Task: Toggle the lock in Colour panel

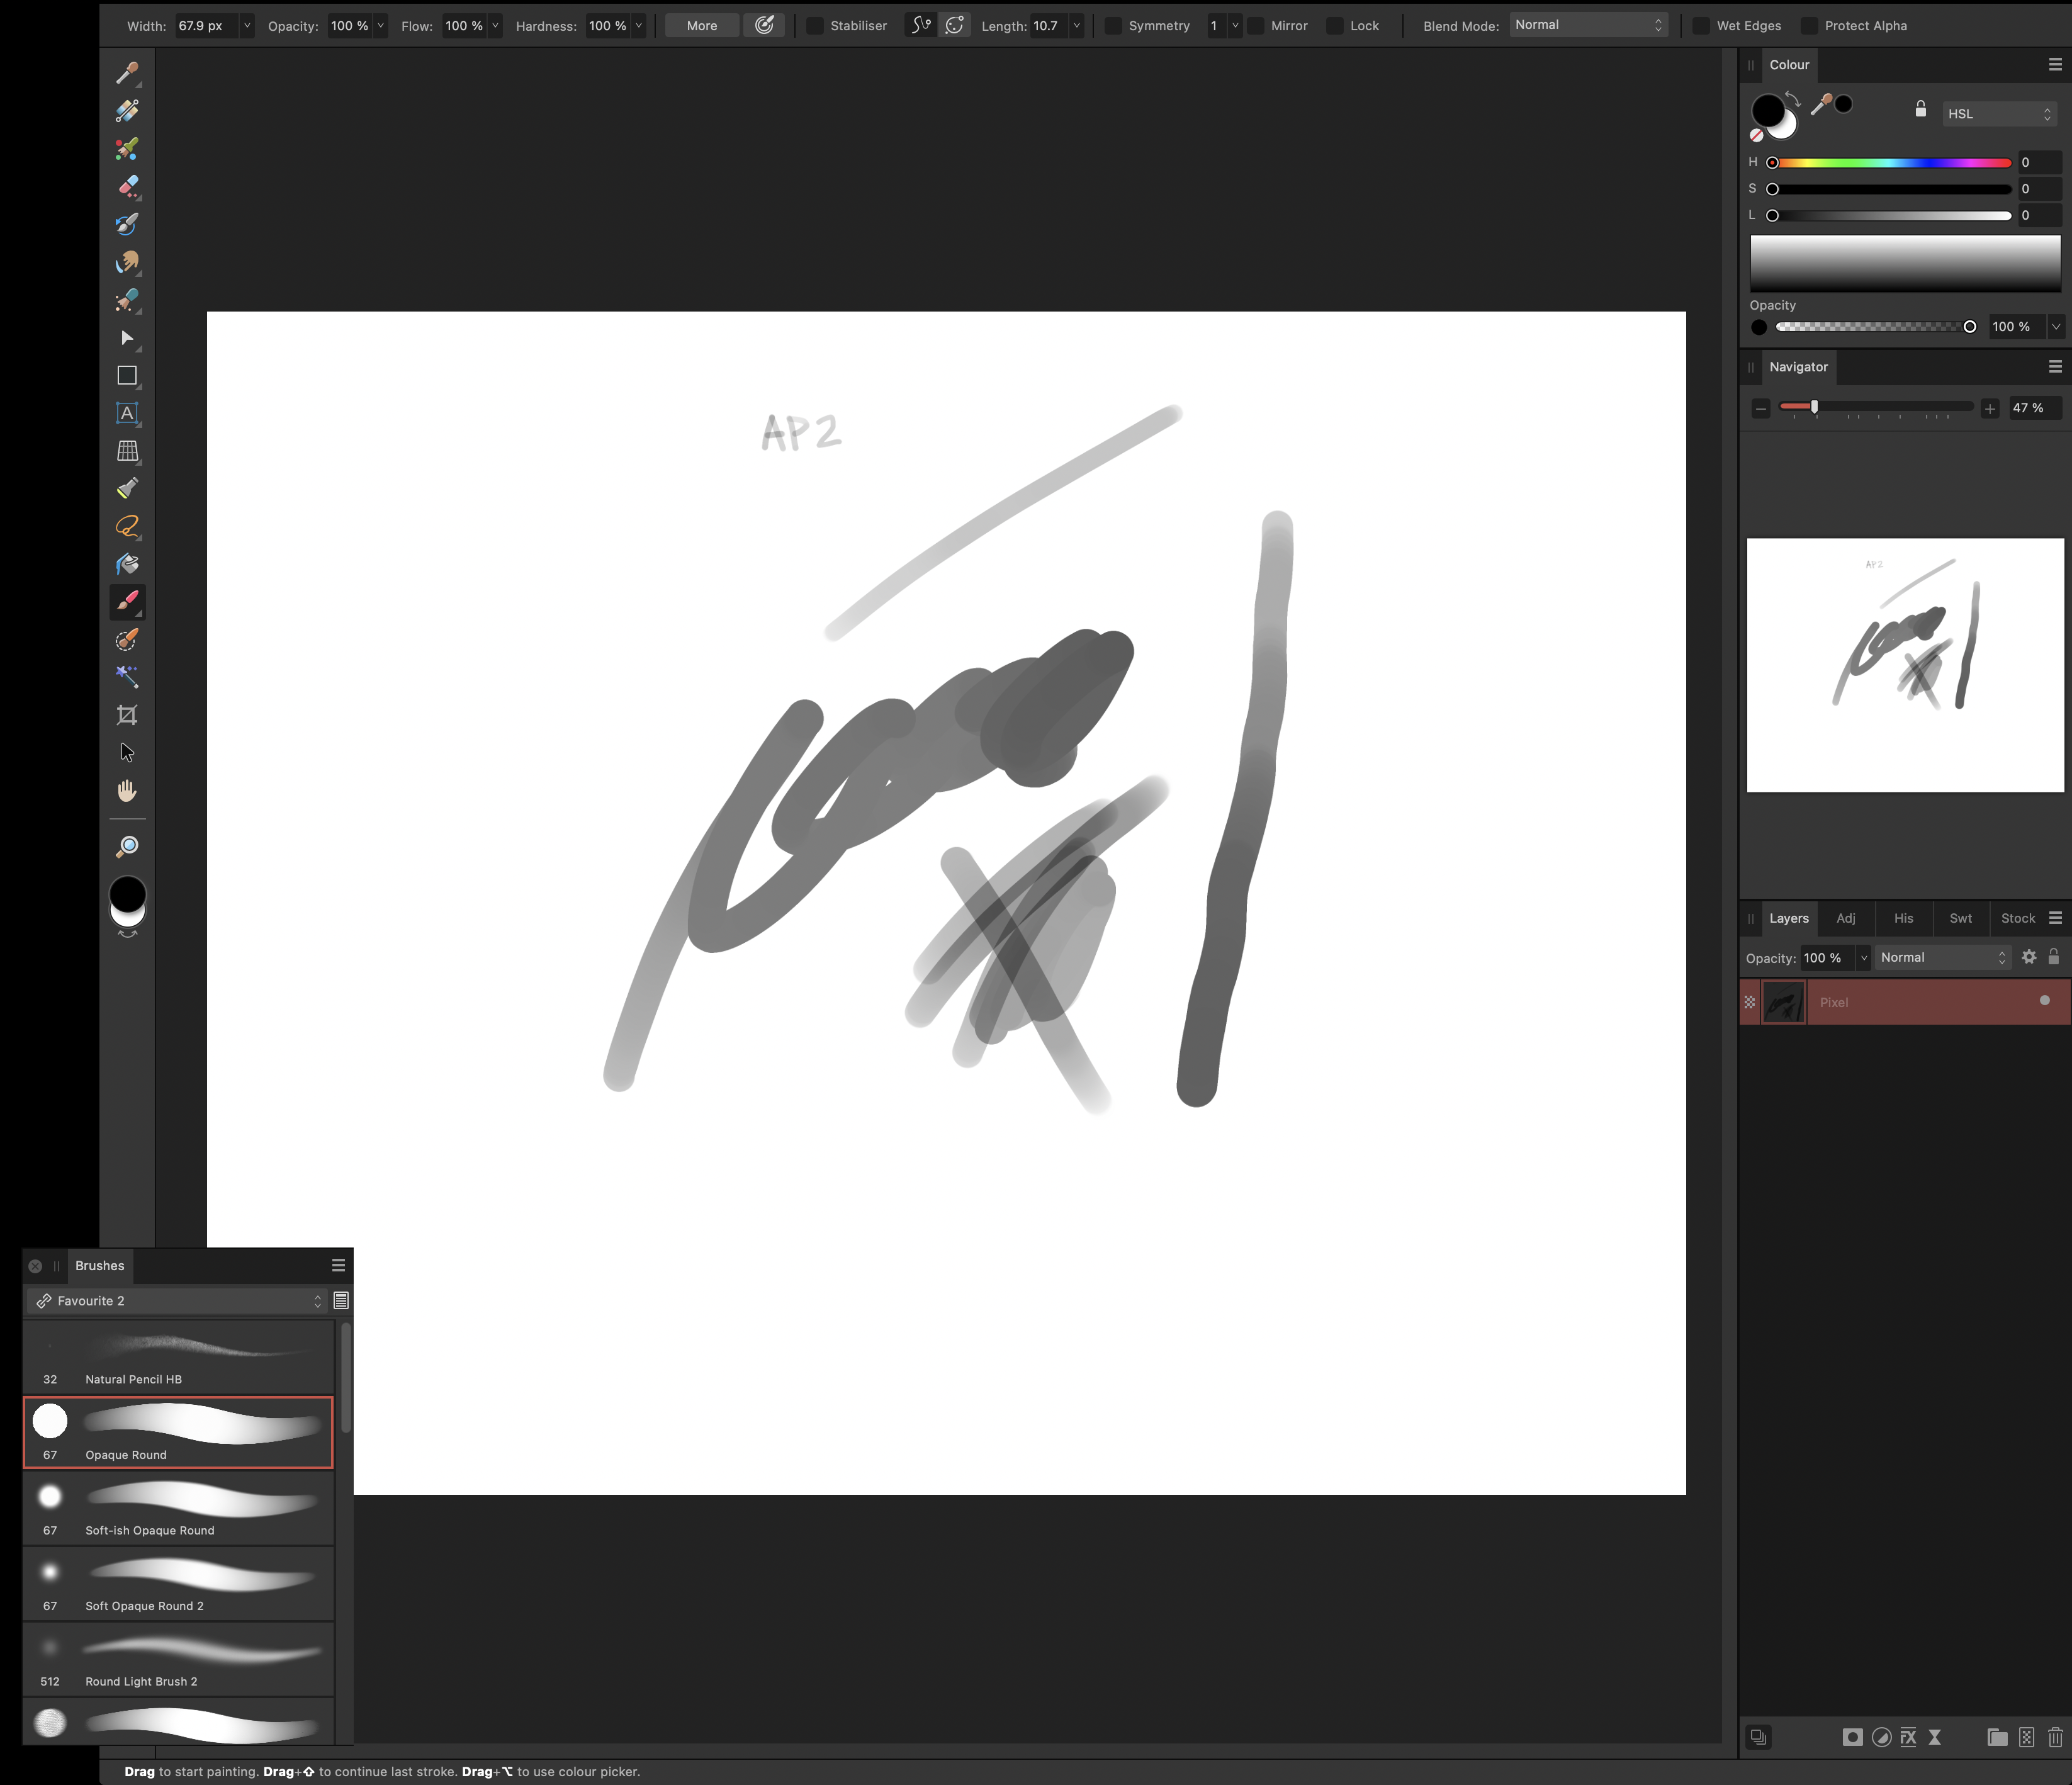Action: coord(1920,109)
